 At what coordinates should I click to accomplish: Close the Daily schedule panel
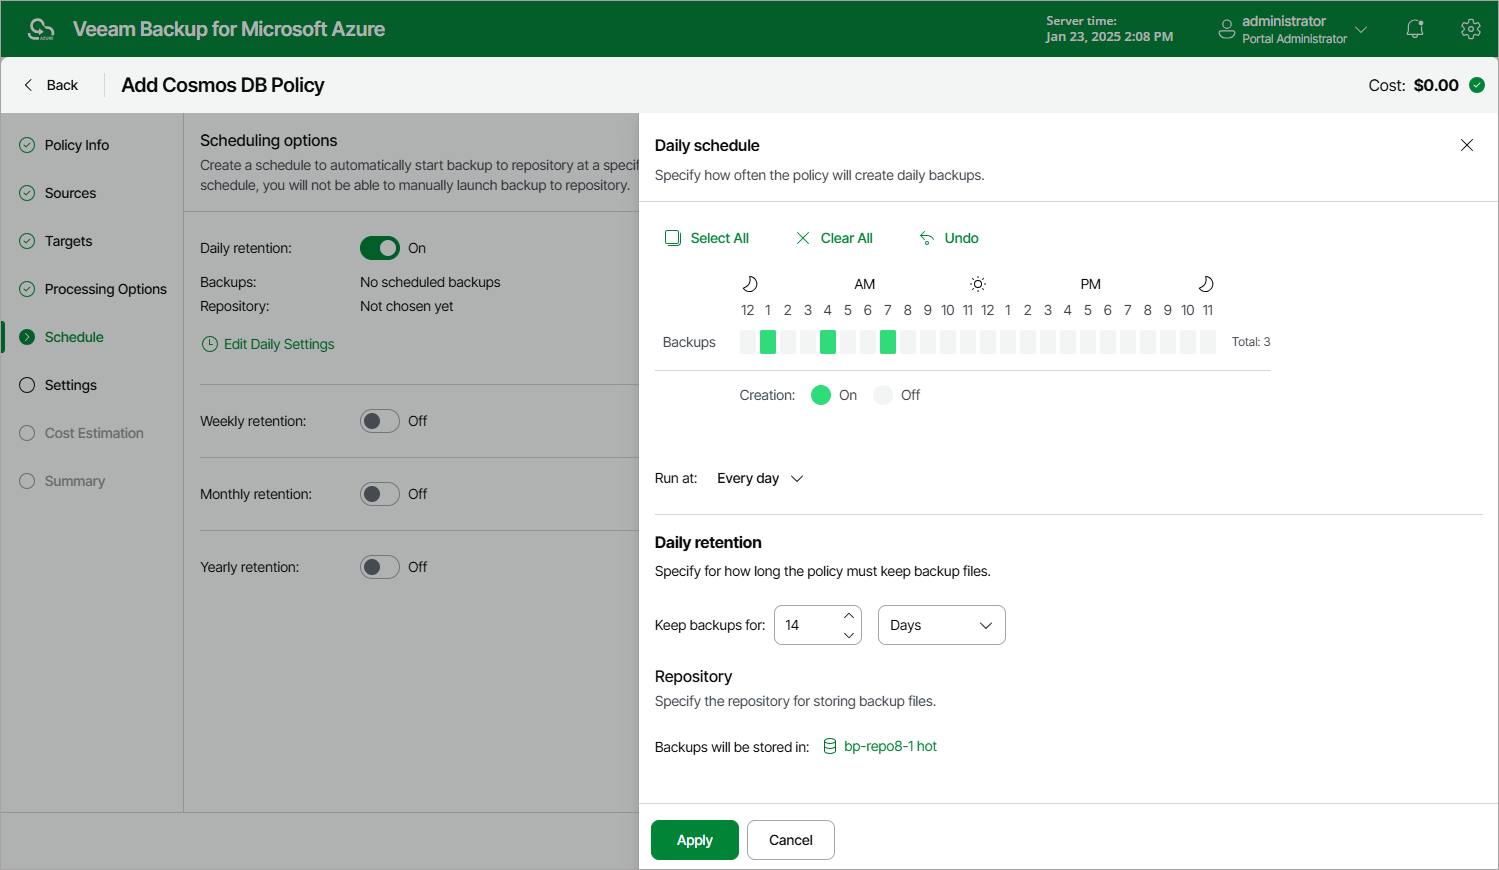click(x=1467, y=145)
